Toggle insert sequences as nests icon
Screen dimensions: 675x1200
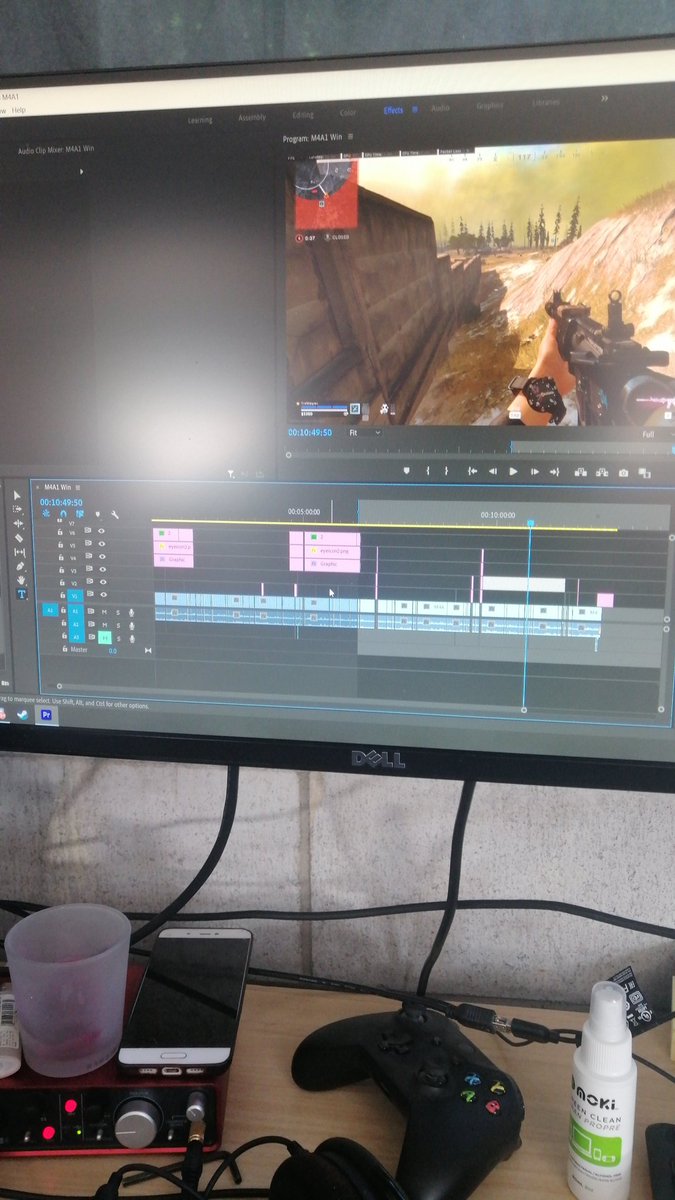pos(46,514)
